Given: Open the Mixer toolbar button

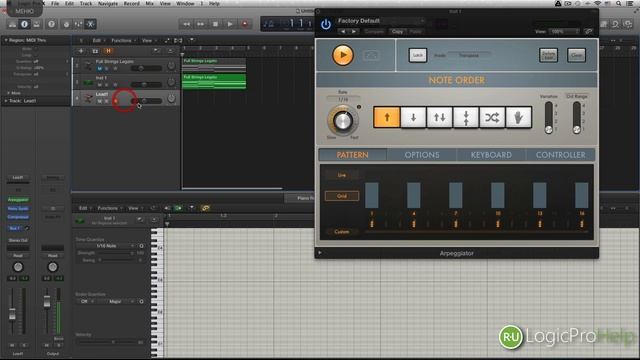Looking at the screenshot, I should [x=78, y=24].
